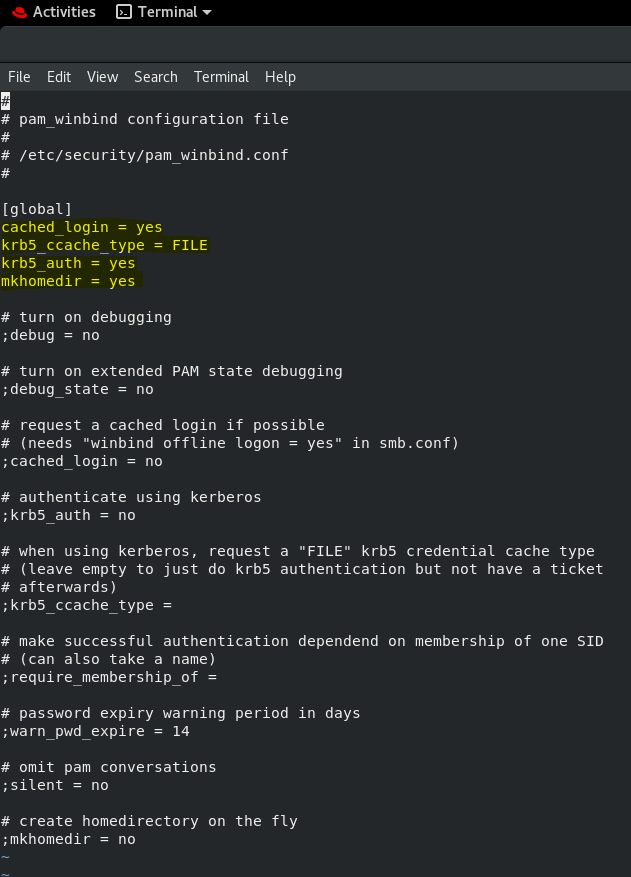Open the Search menu
631x877 pixels.
(155, 77)
